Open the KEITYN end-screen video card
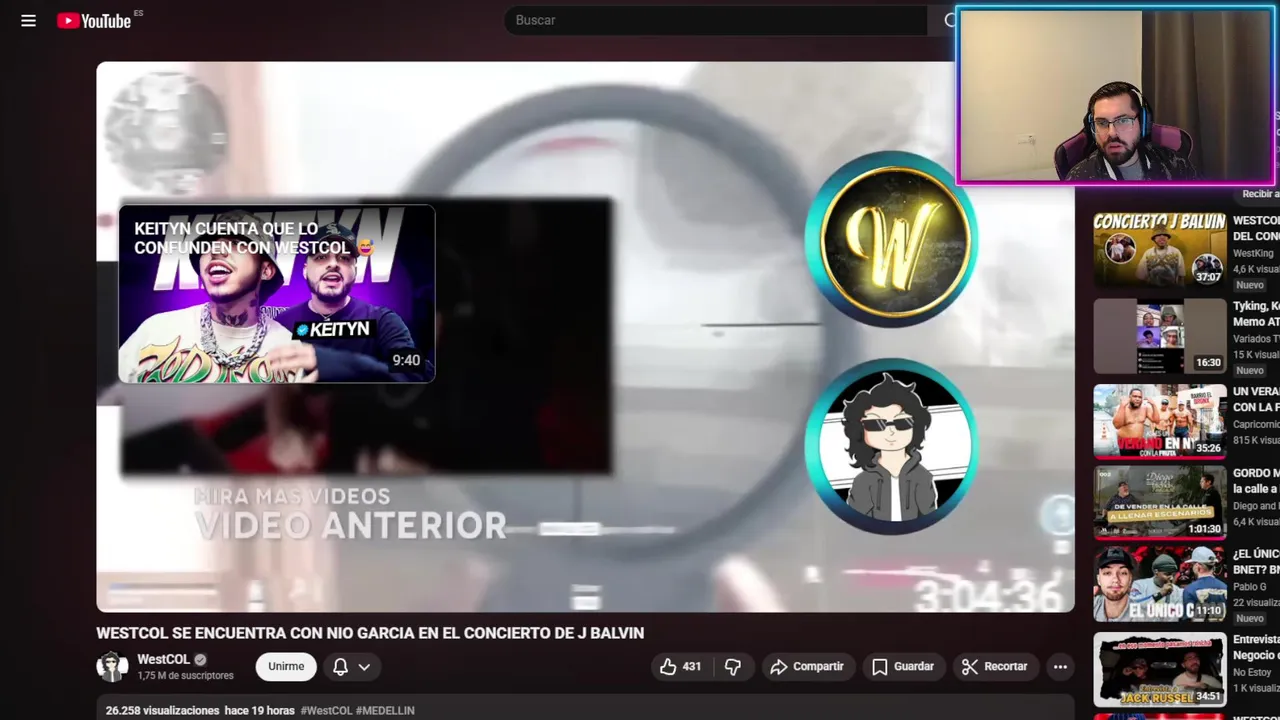The width and height of the screenshot is (1280, 720). click(x=277, y=294)
